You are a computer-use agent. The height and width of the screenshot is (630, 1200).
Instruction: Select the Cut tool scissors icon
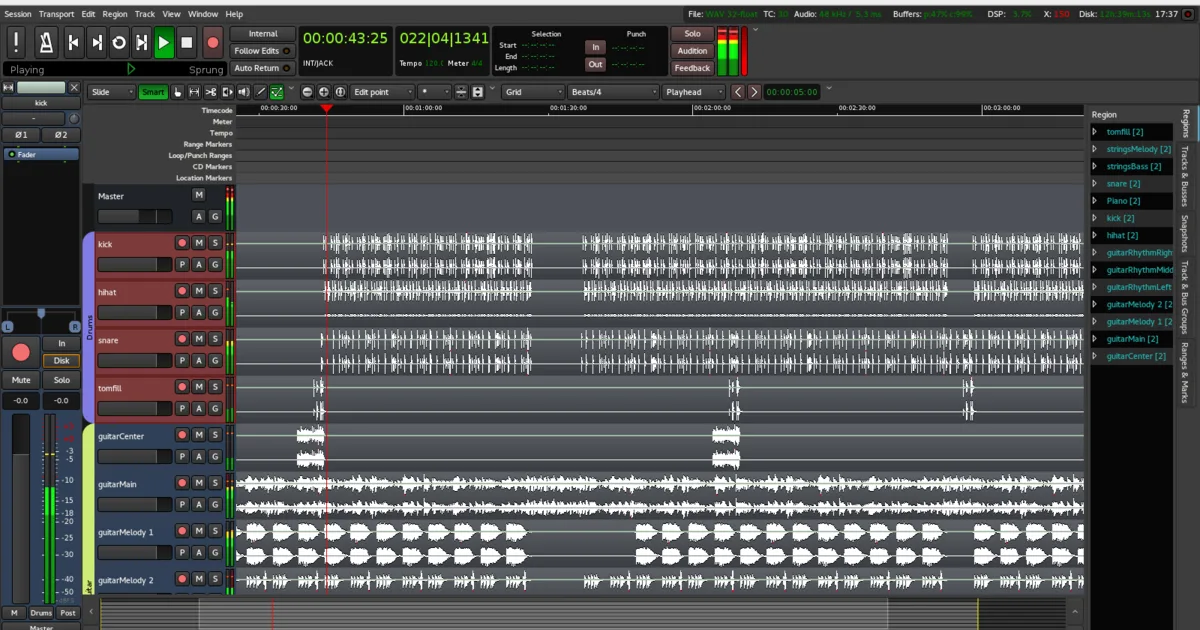pyautogui.click(x=211, y=92)
